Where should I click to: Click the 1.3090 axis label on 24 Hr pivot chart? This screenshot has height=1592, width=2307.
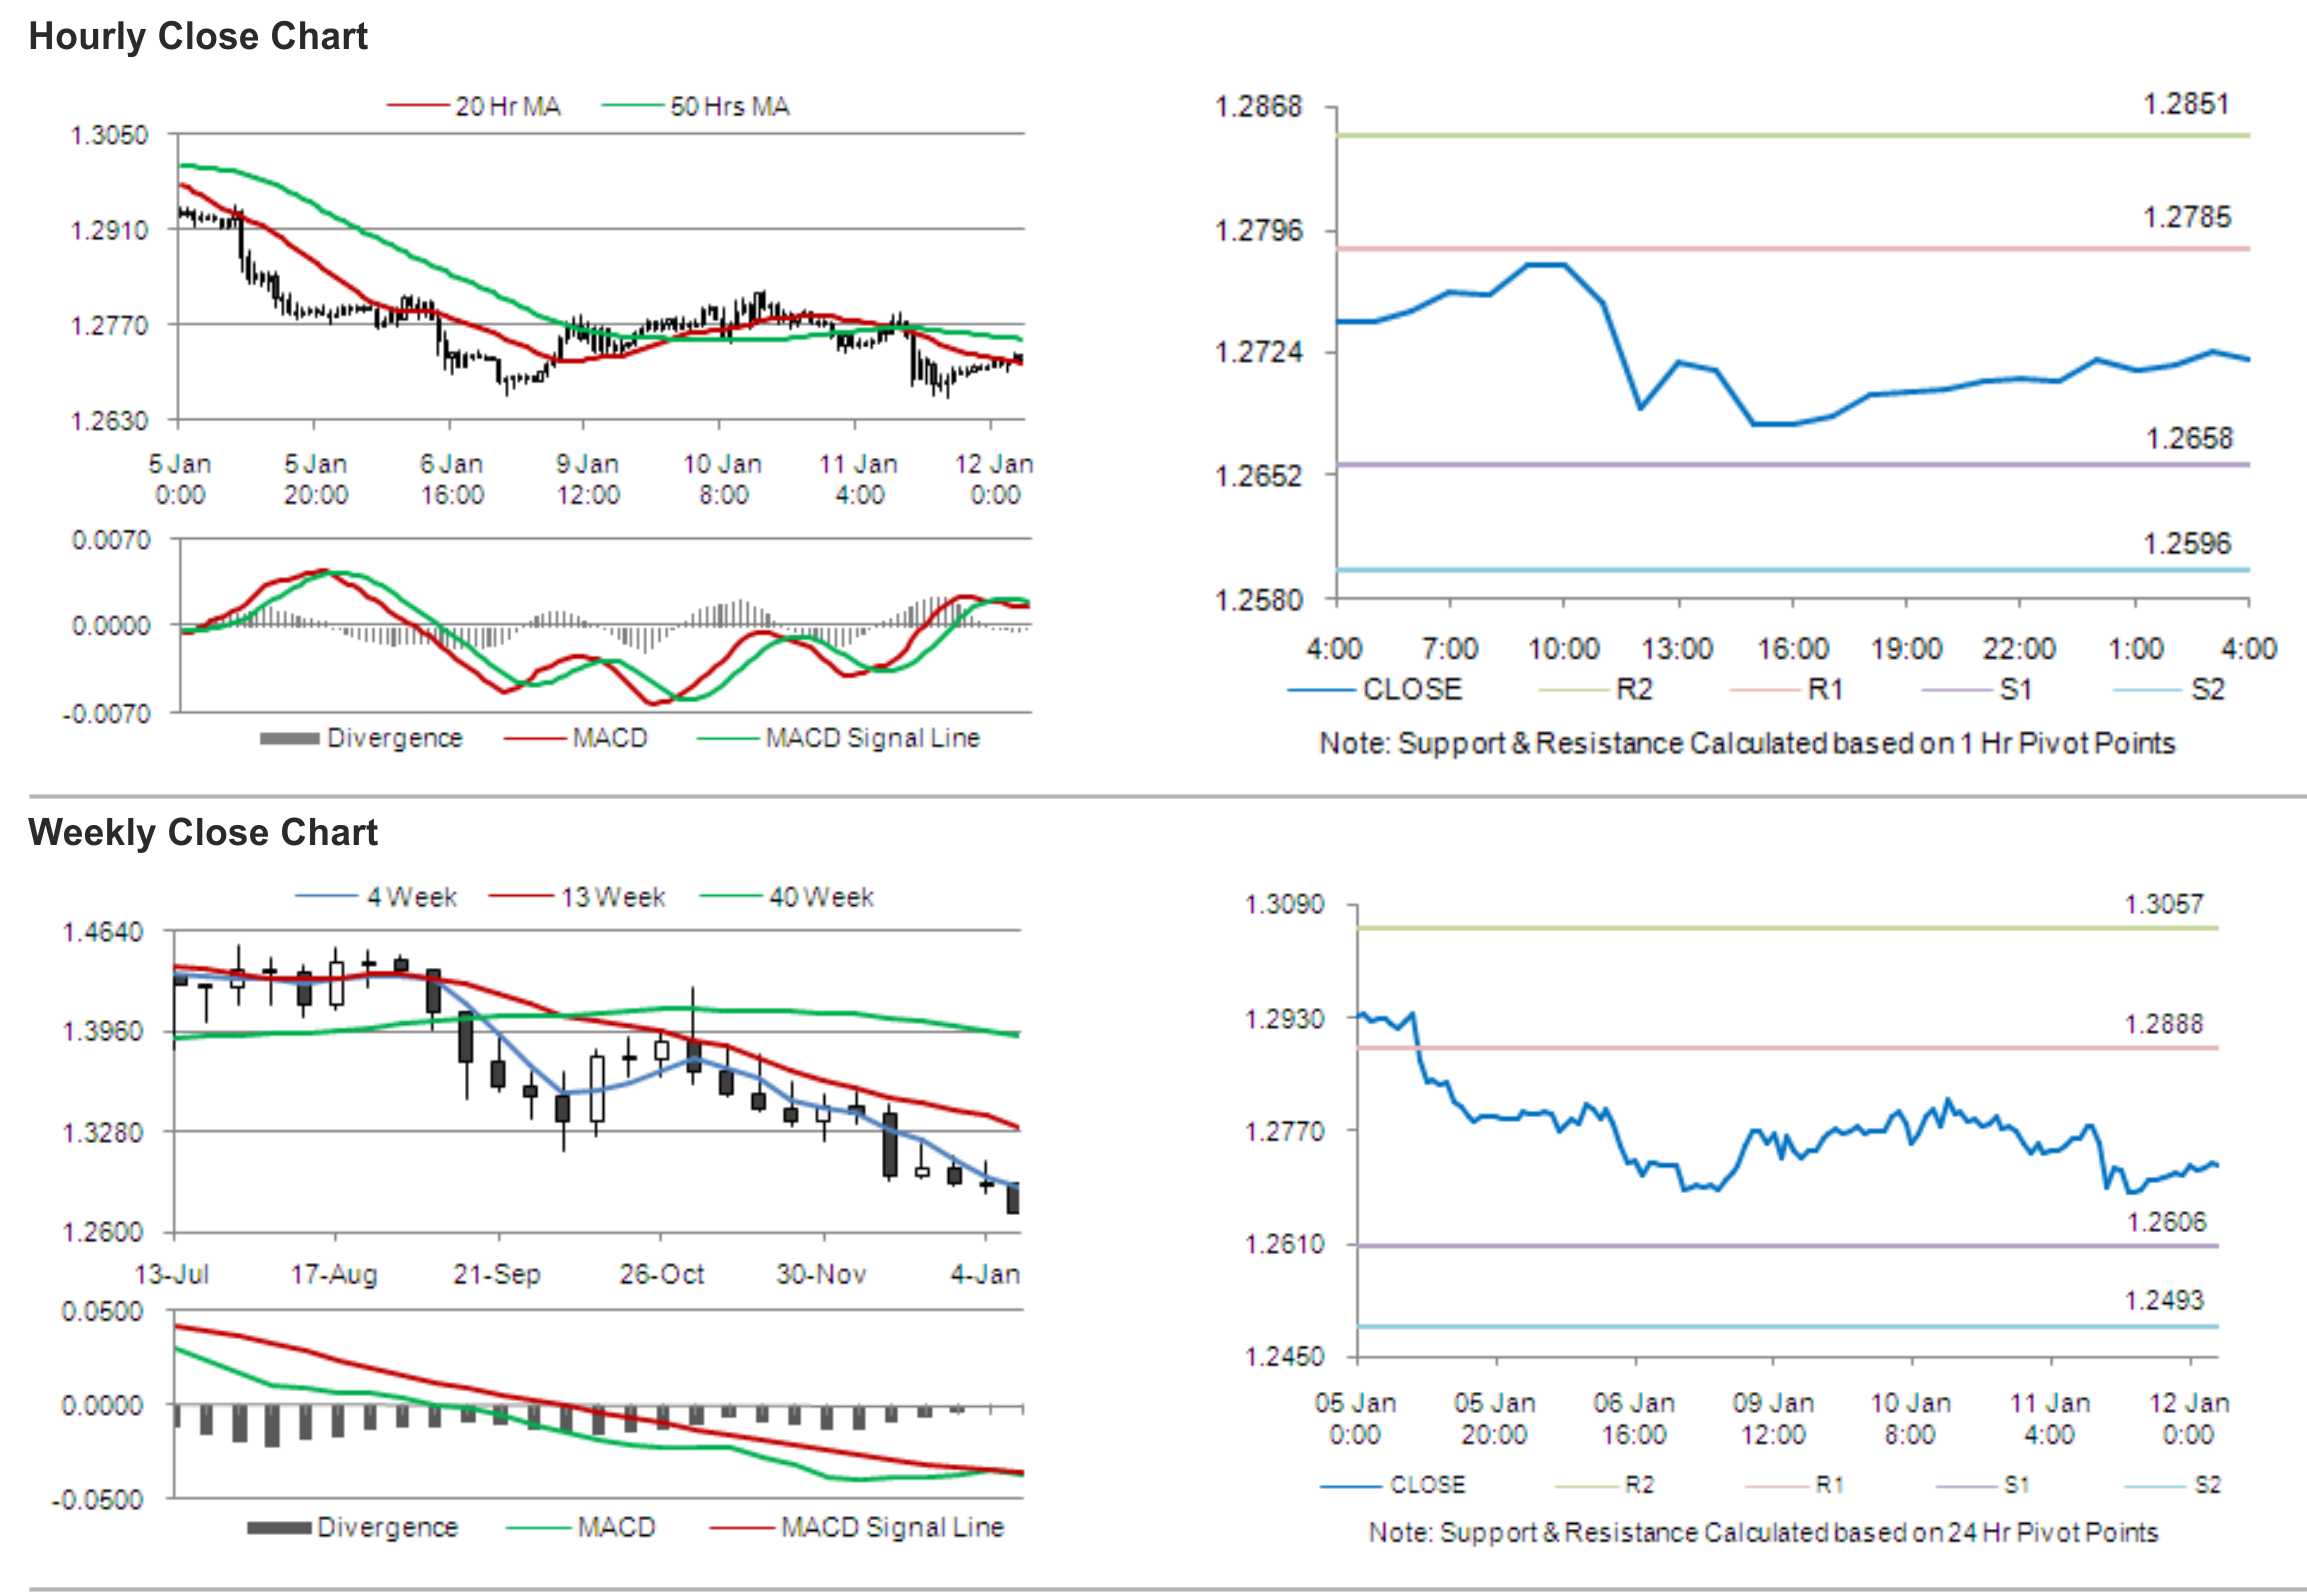[1284, 905]
